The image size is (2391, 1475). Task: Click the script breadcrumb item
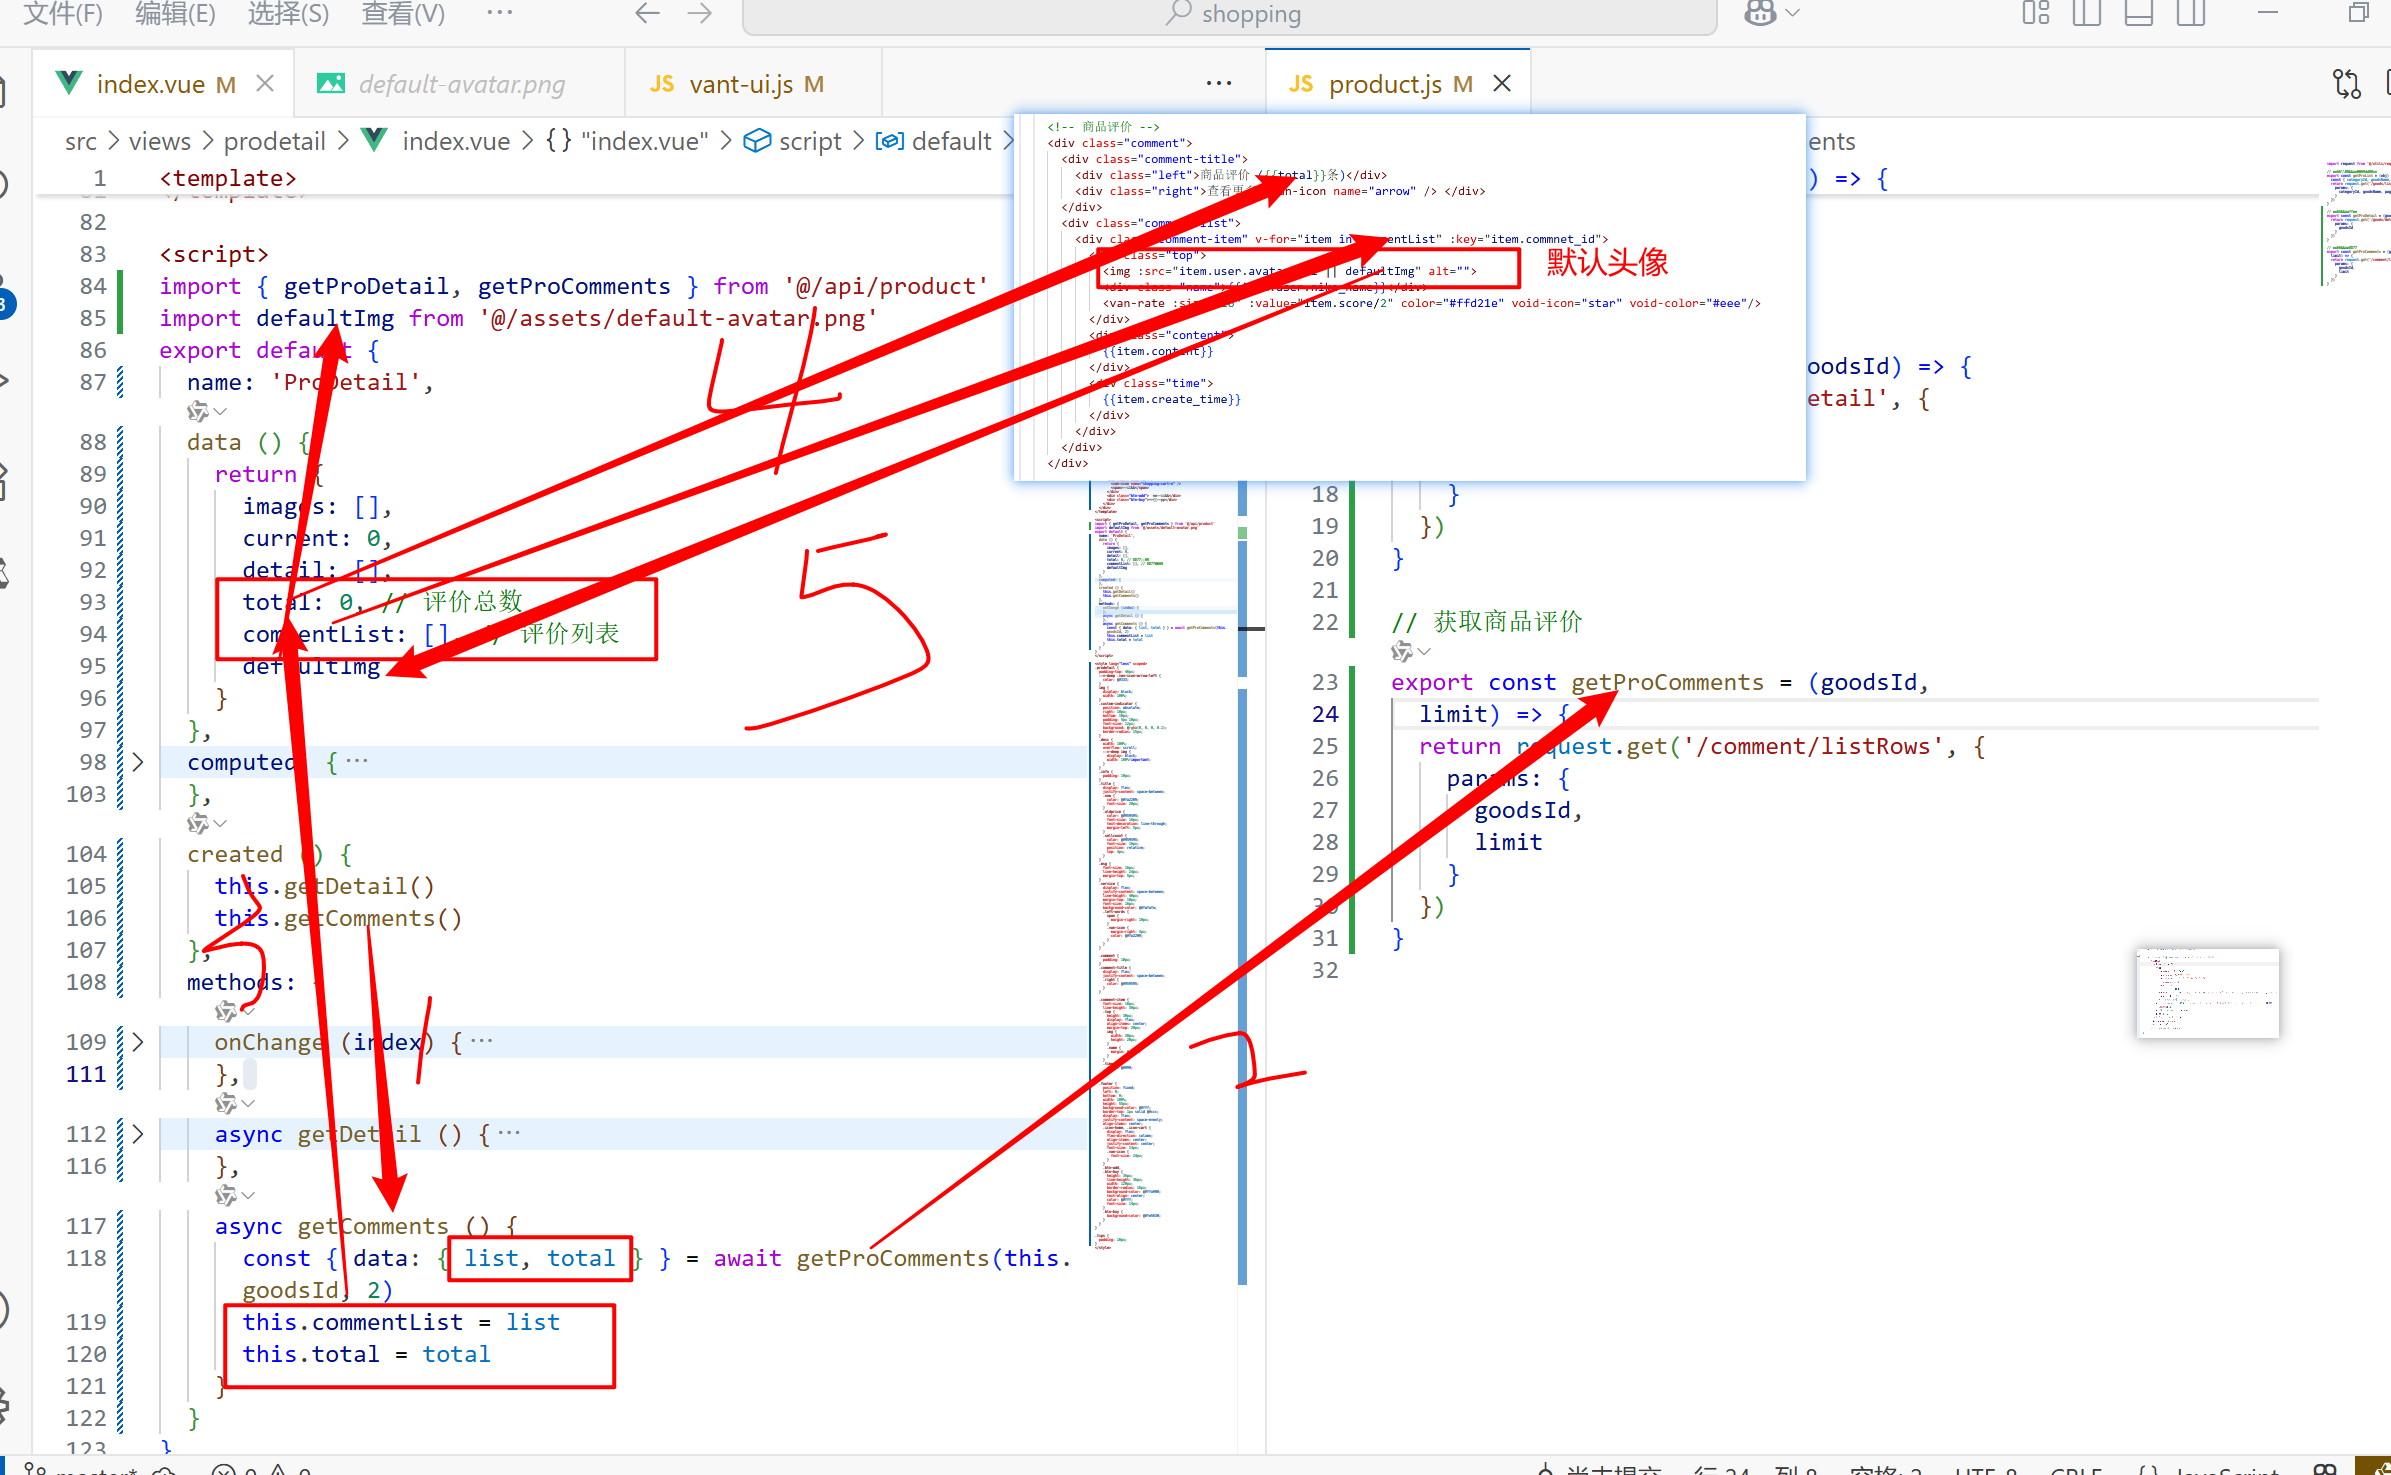[x=809, y=141]
